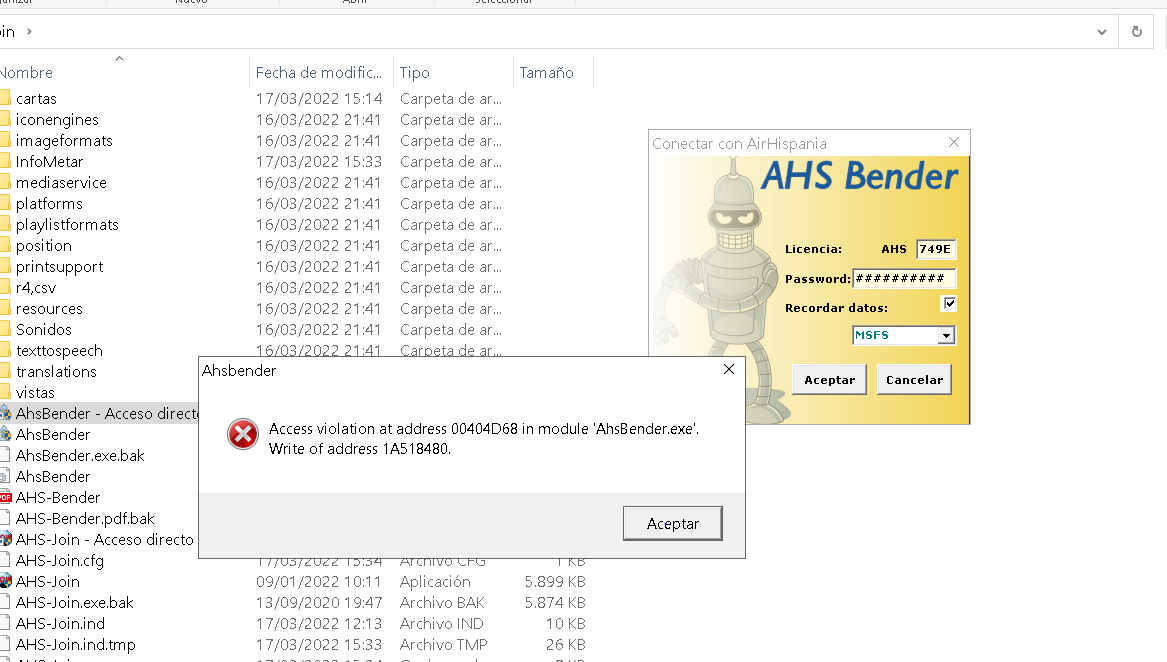
Task: Click Cancelar in the AHS Bender login
Action: tap(914, 380)
